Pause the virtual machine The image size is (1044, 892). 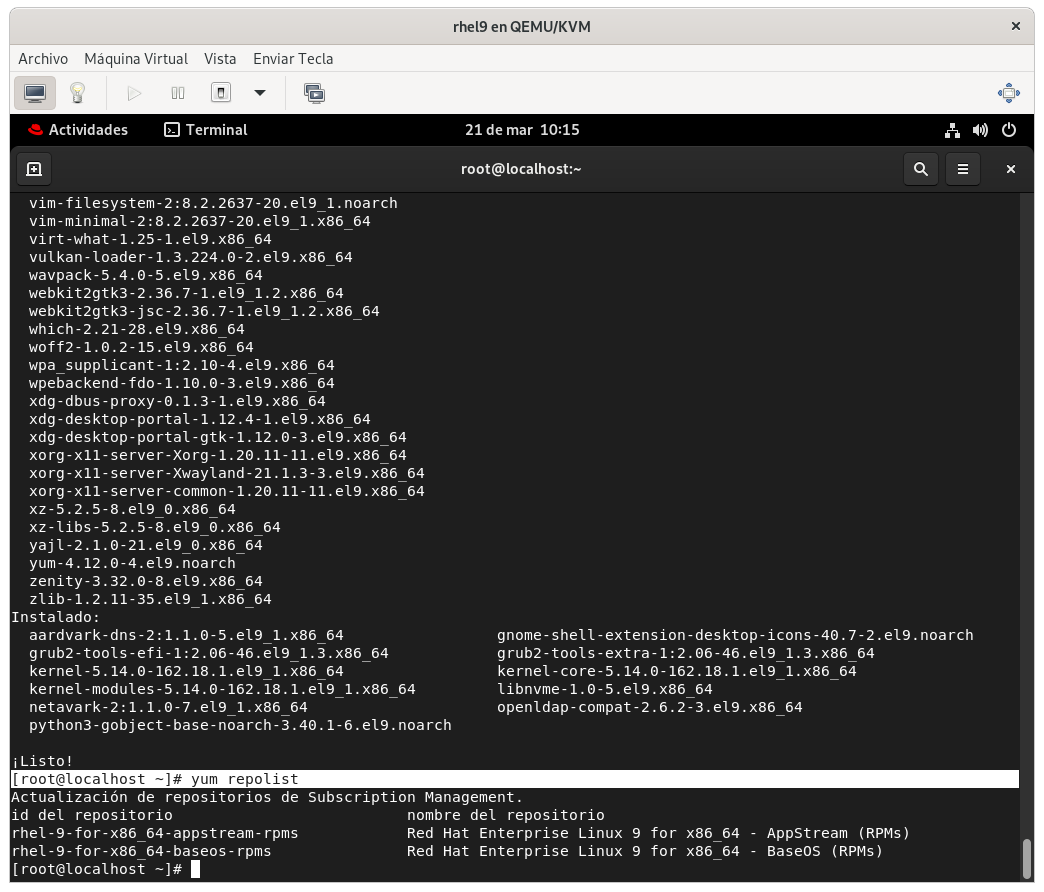178,93
